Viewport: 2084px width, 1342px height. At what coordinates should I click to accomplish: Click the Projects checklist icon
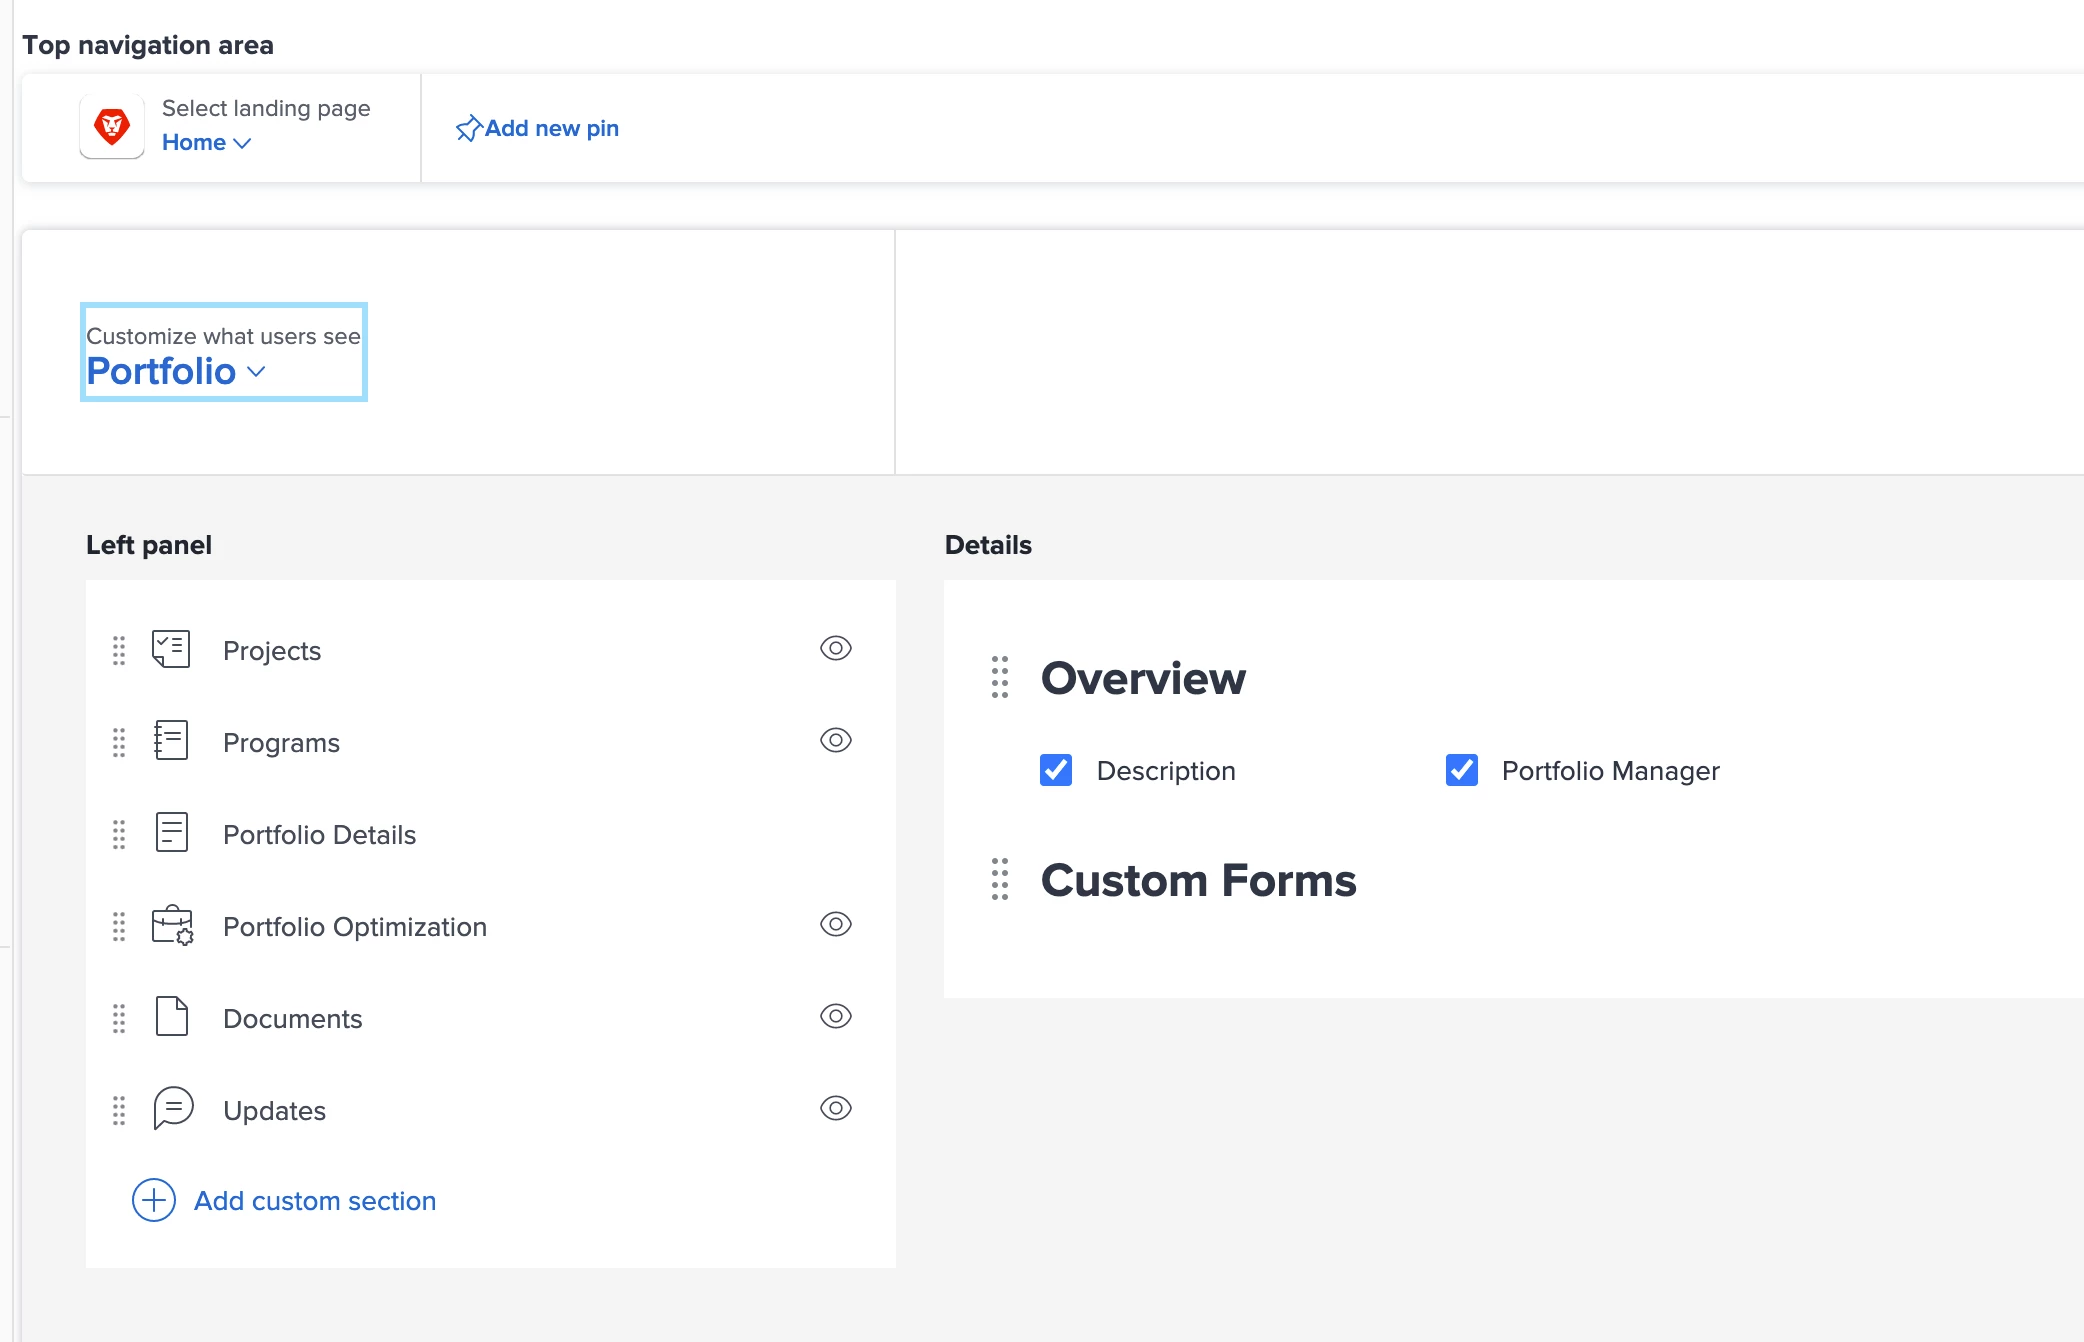[171, 650]
